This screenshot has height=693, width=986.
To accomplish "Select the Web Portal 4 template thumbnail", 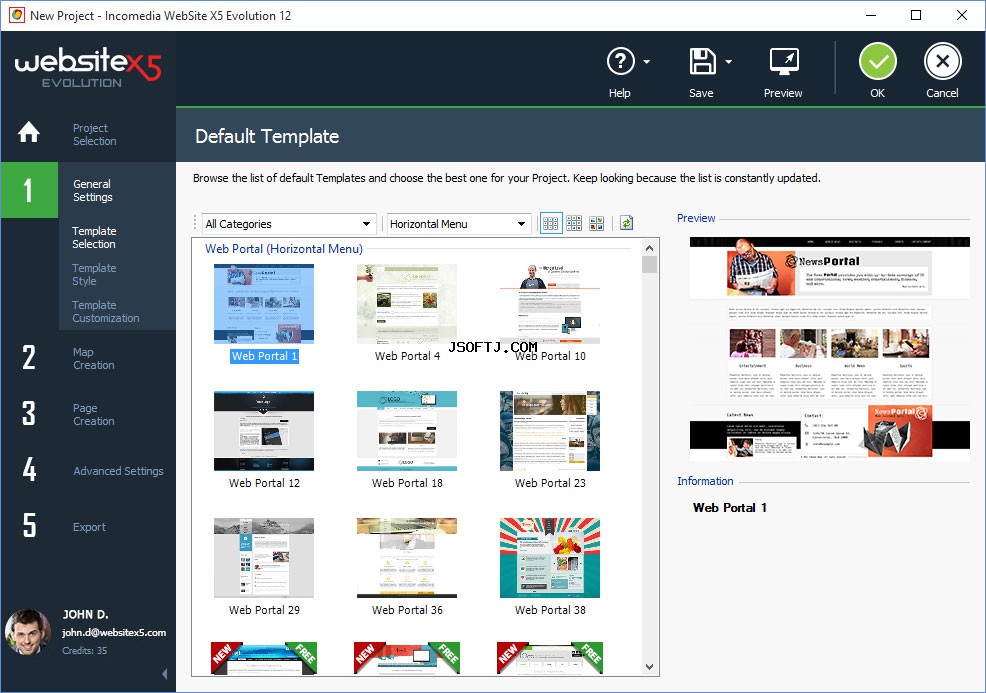I will pyautogui.click(x=407, y=304).
